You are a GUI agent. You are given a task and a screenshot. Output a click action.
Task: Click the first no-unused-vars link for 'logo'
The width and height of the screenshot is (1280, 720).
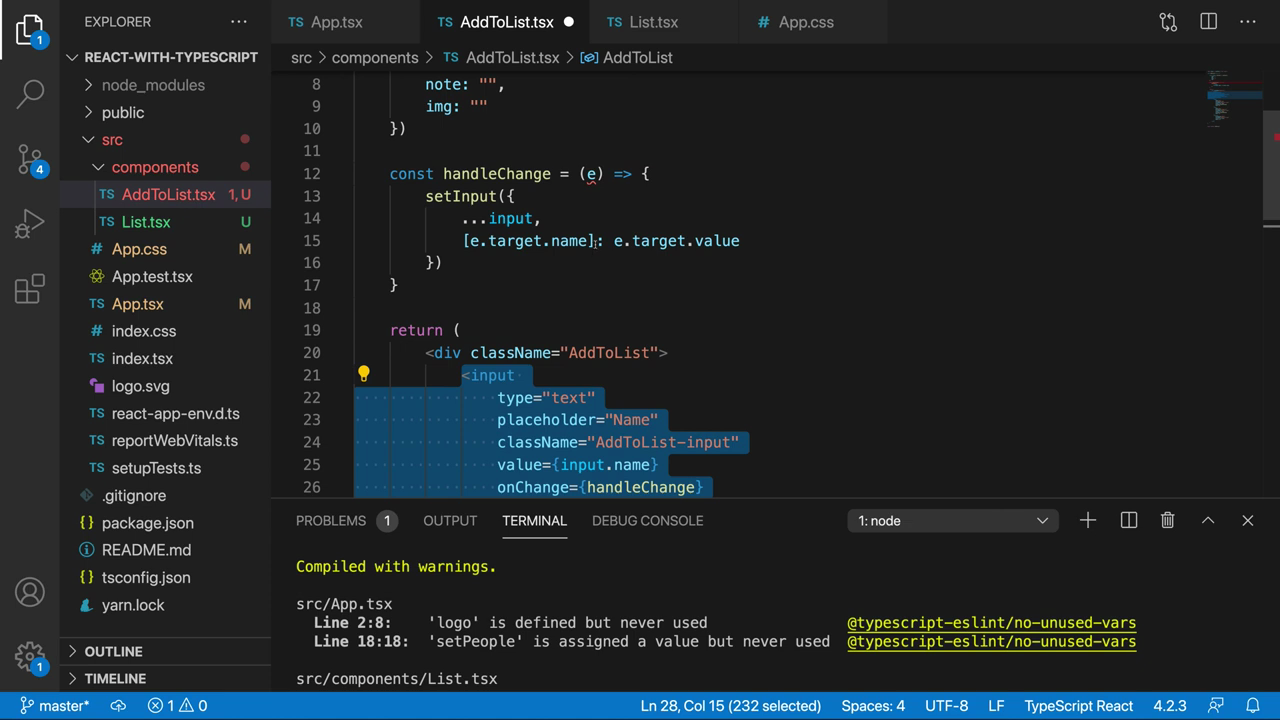coord(991,622)
